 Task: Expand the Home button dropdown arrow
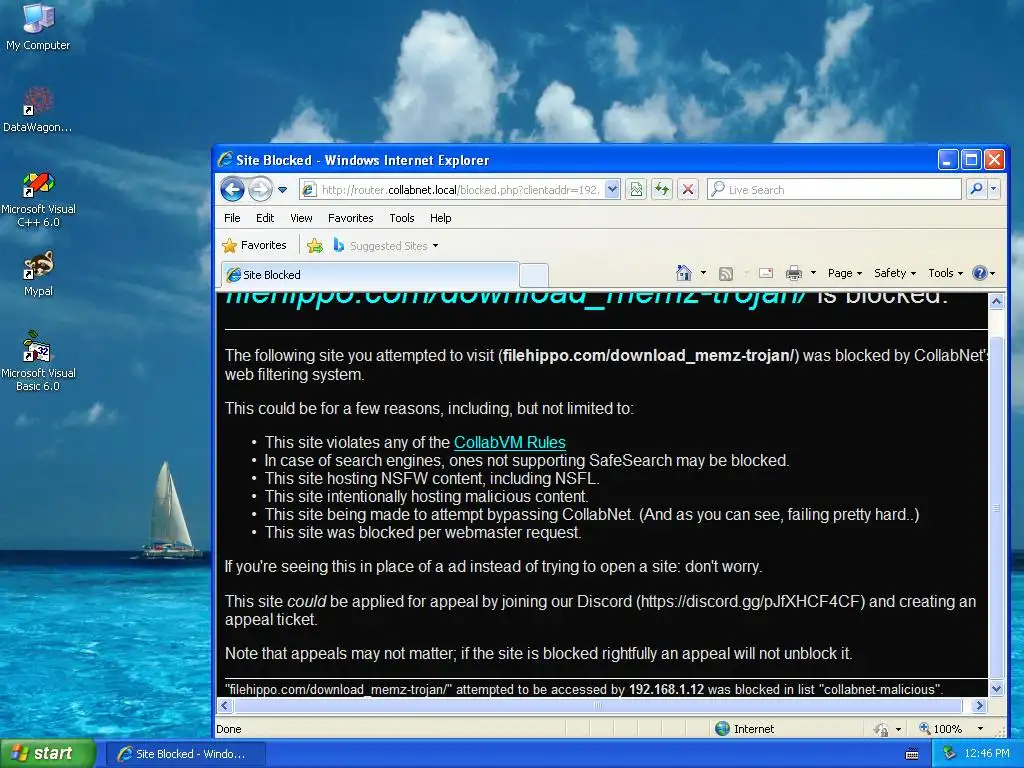[x=703, y=273]
